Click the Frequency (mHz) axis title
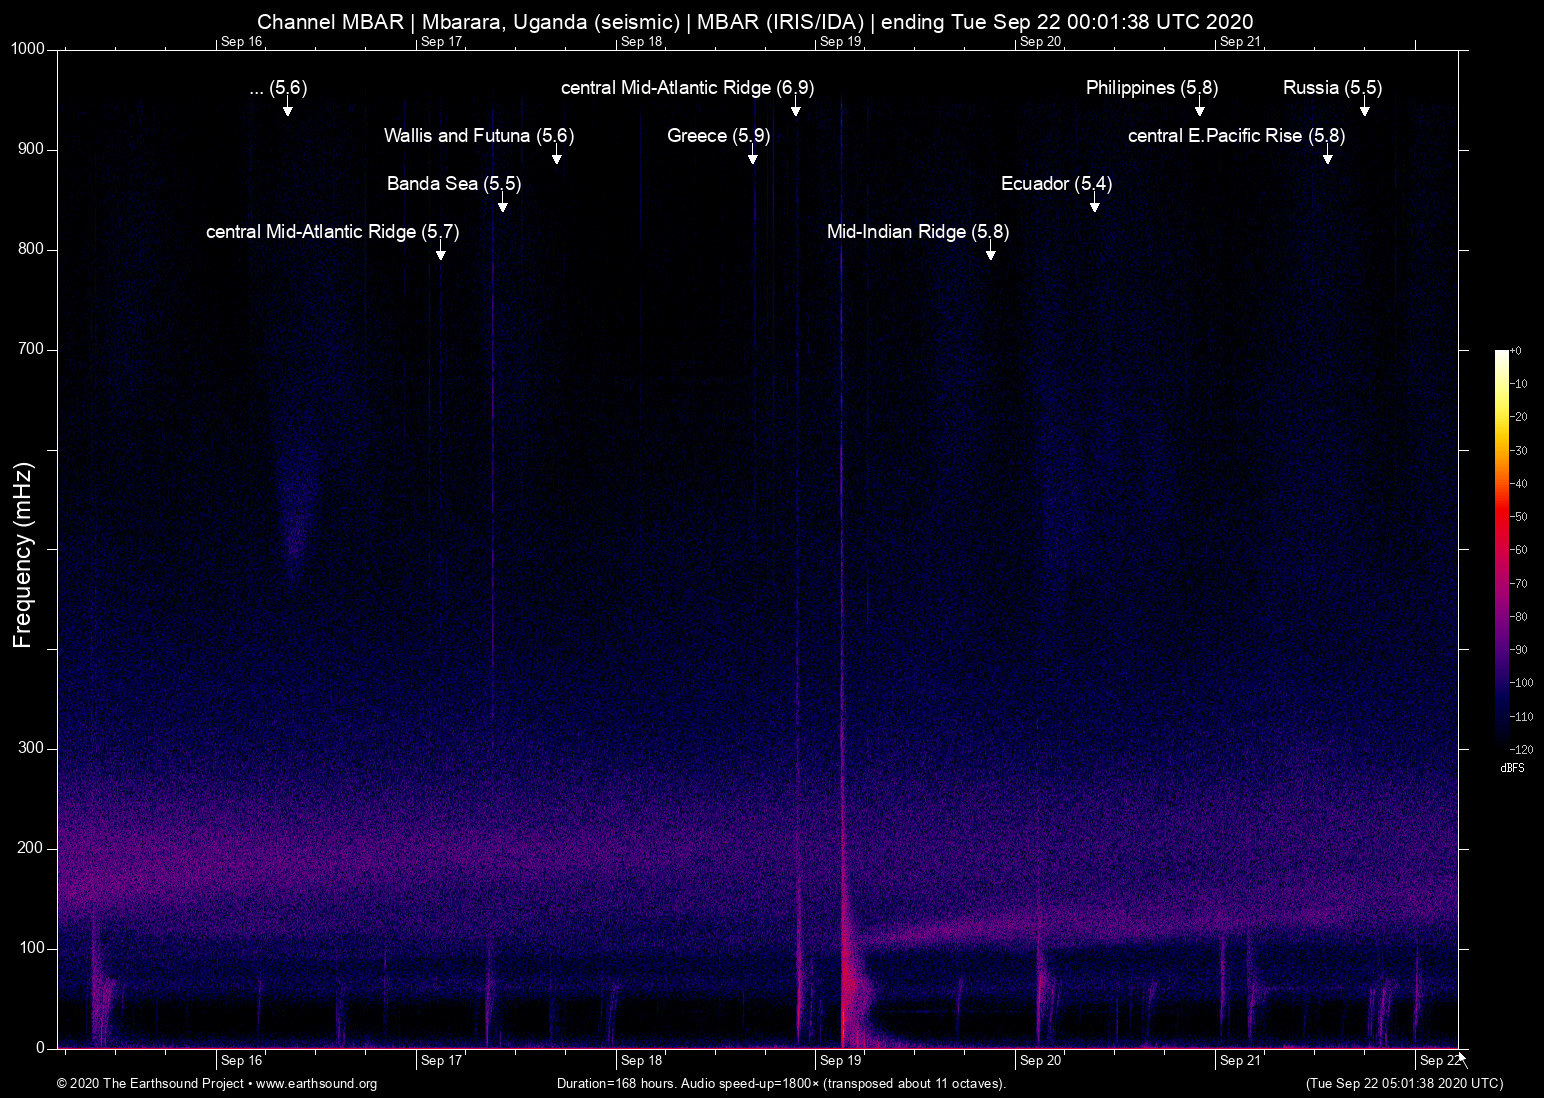This screenshot has width=1544, height=1098. [23, 555]
